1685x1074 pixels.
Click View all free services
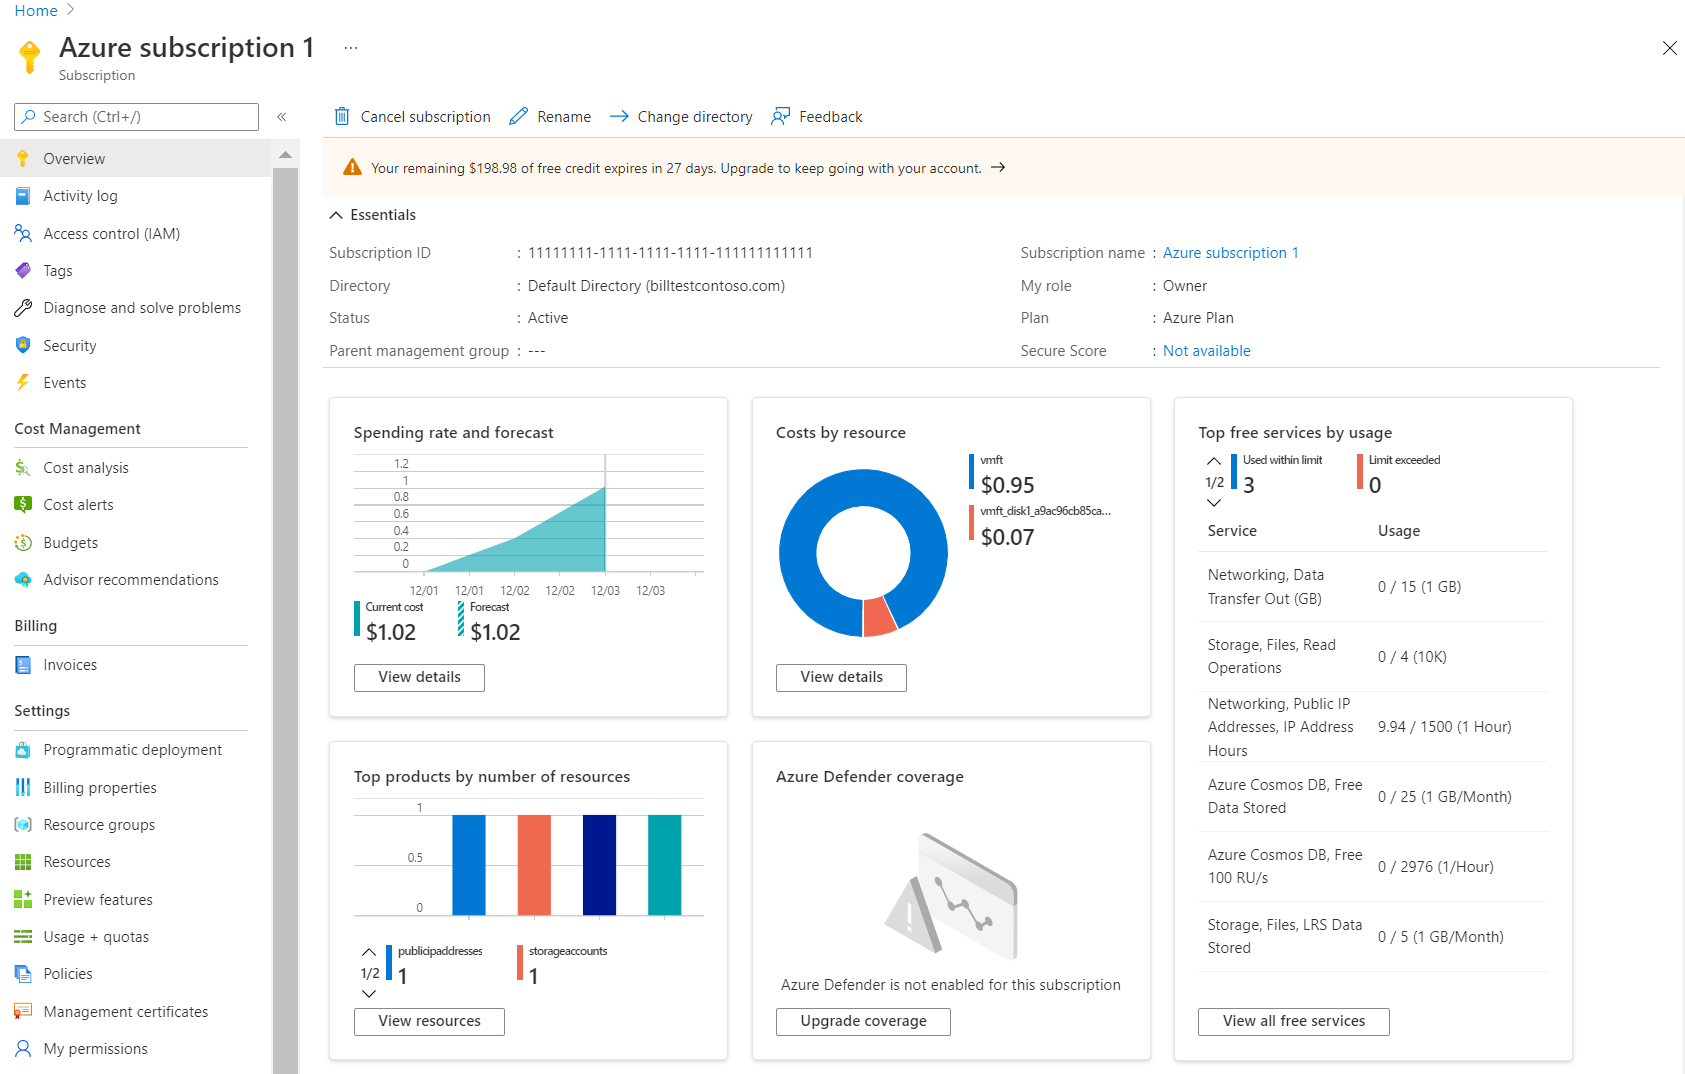pyautogui.click(x=1293, y=1021)
